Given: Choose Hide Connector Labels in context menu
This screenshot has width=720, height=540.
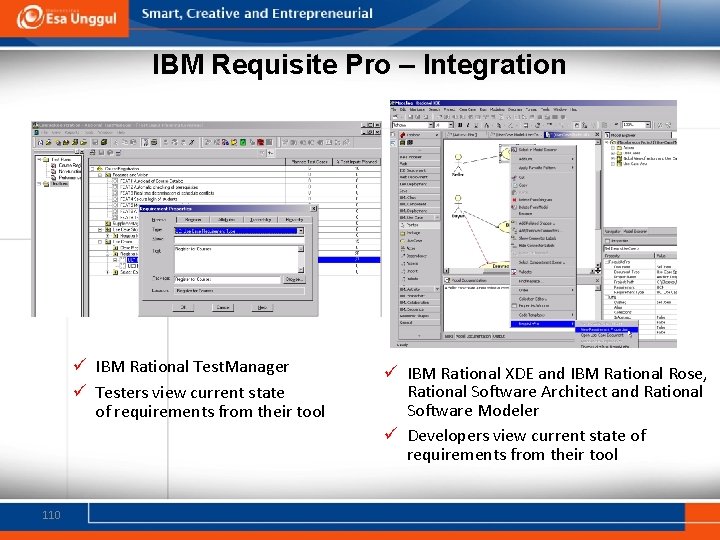Looking at the screenshot, I should (x=543, y=246).
